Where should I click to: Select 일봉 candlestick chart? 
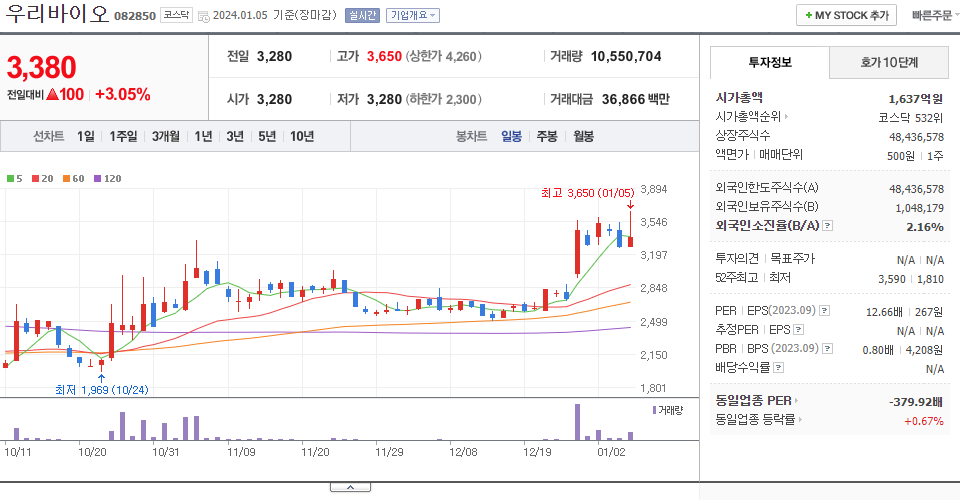511,136
